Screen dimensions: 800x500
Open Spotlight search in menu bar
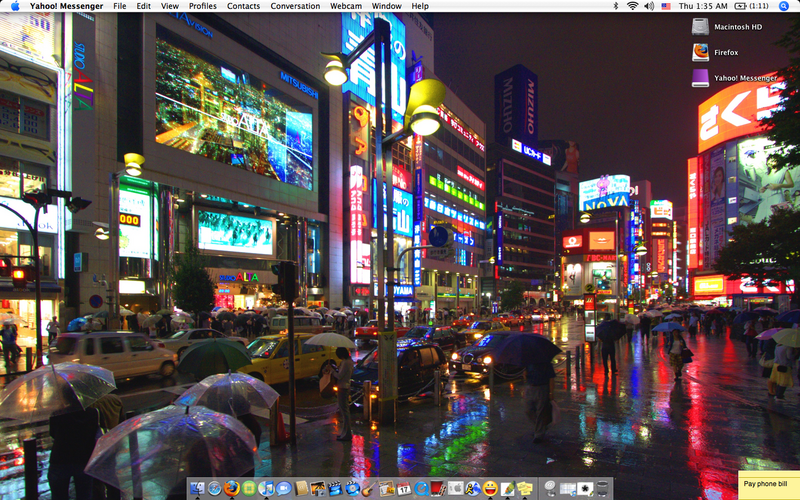point(784,6)
